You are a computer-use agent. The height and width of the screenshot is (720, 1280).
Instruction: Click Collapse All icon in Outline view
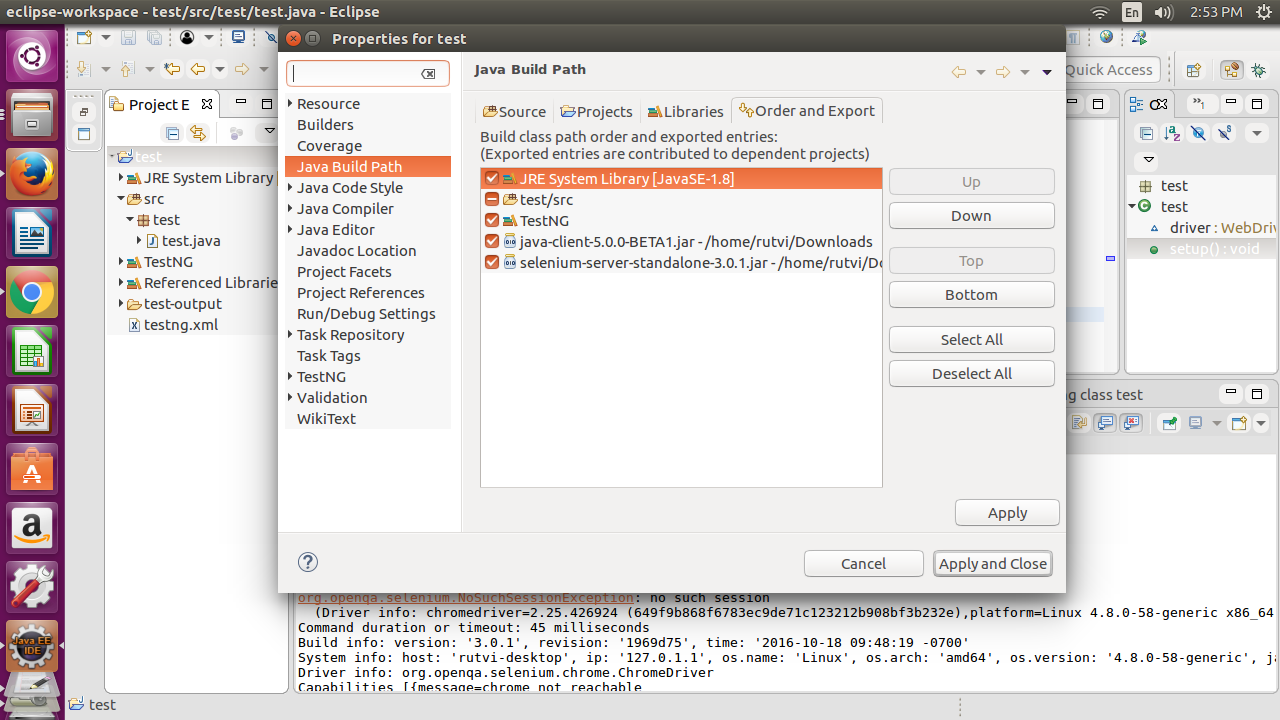(1147, 133)
